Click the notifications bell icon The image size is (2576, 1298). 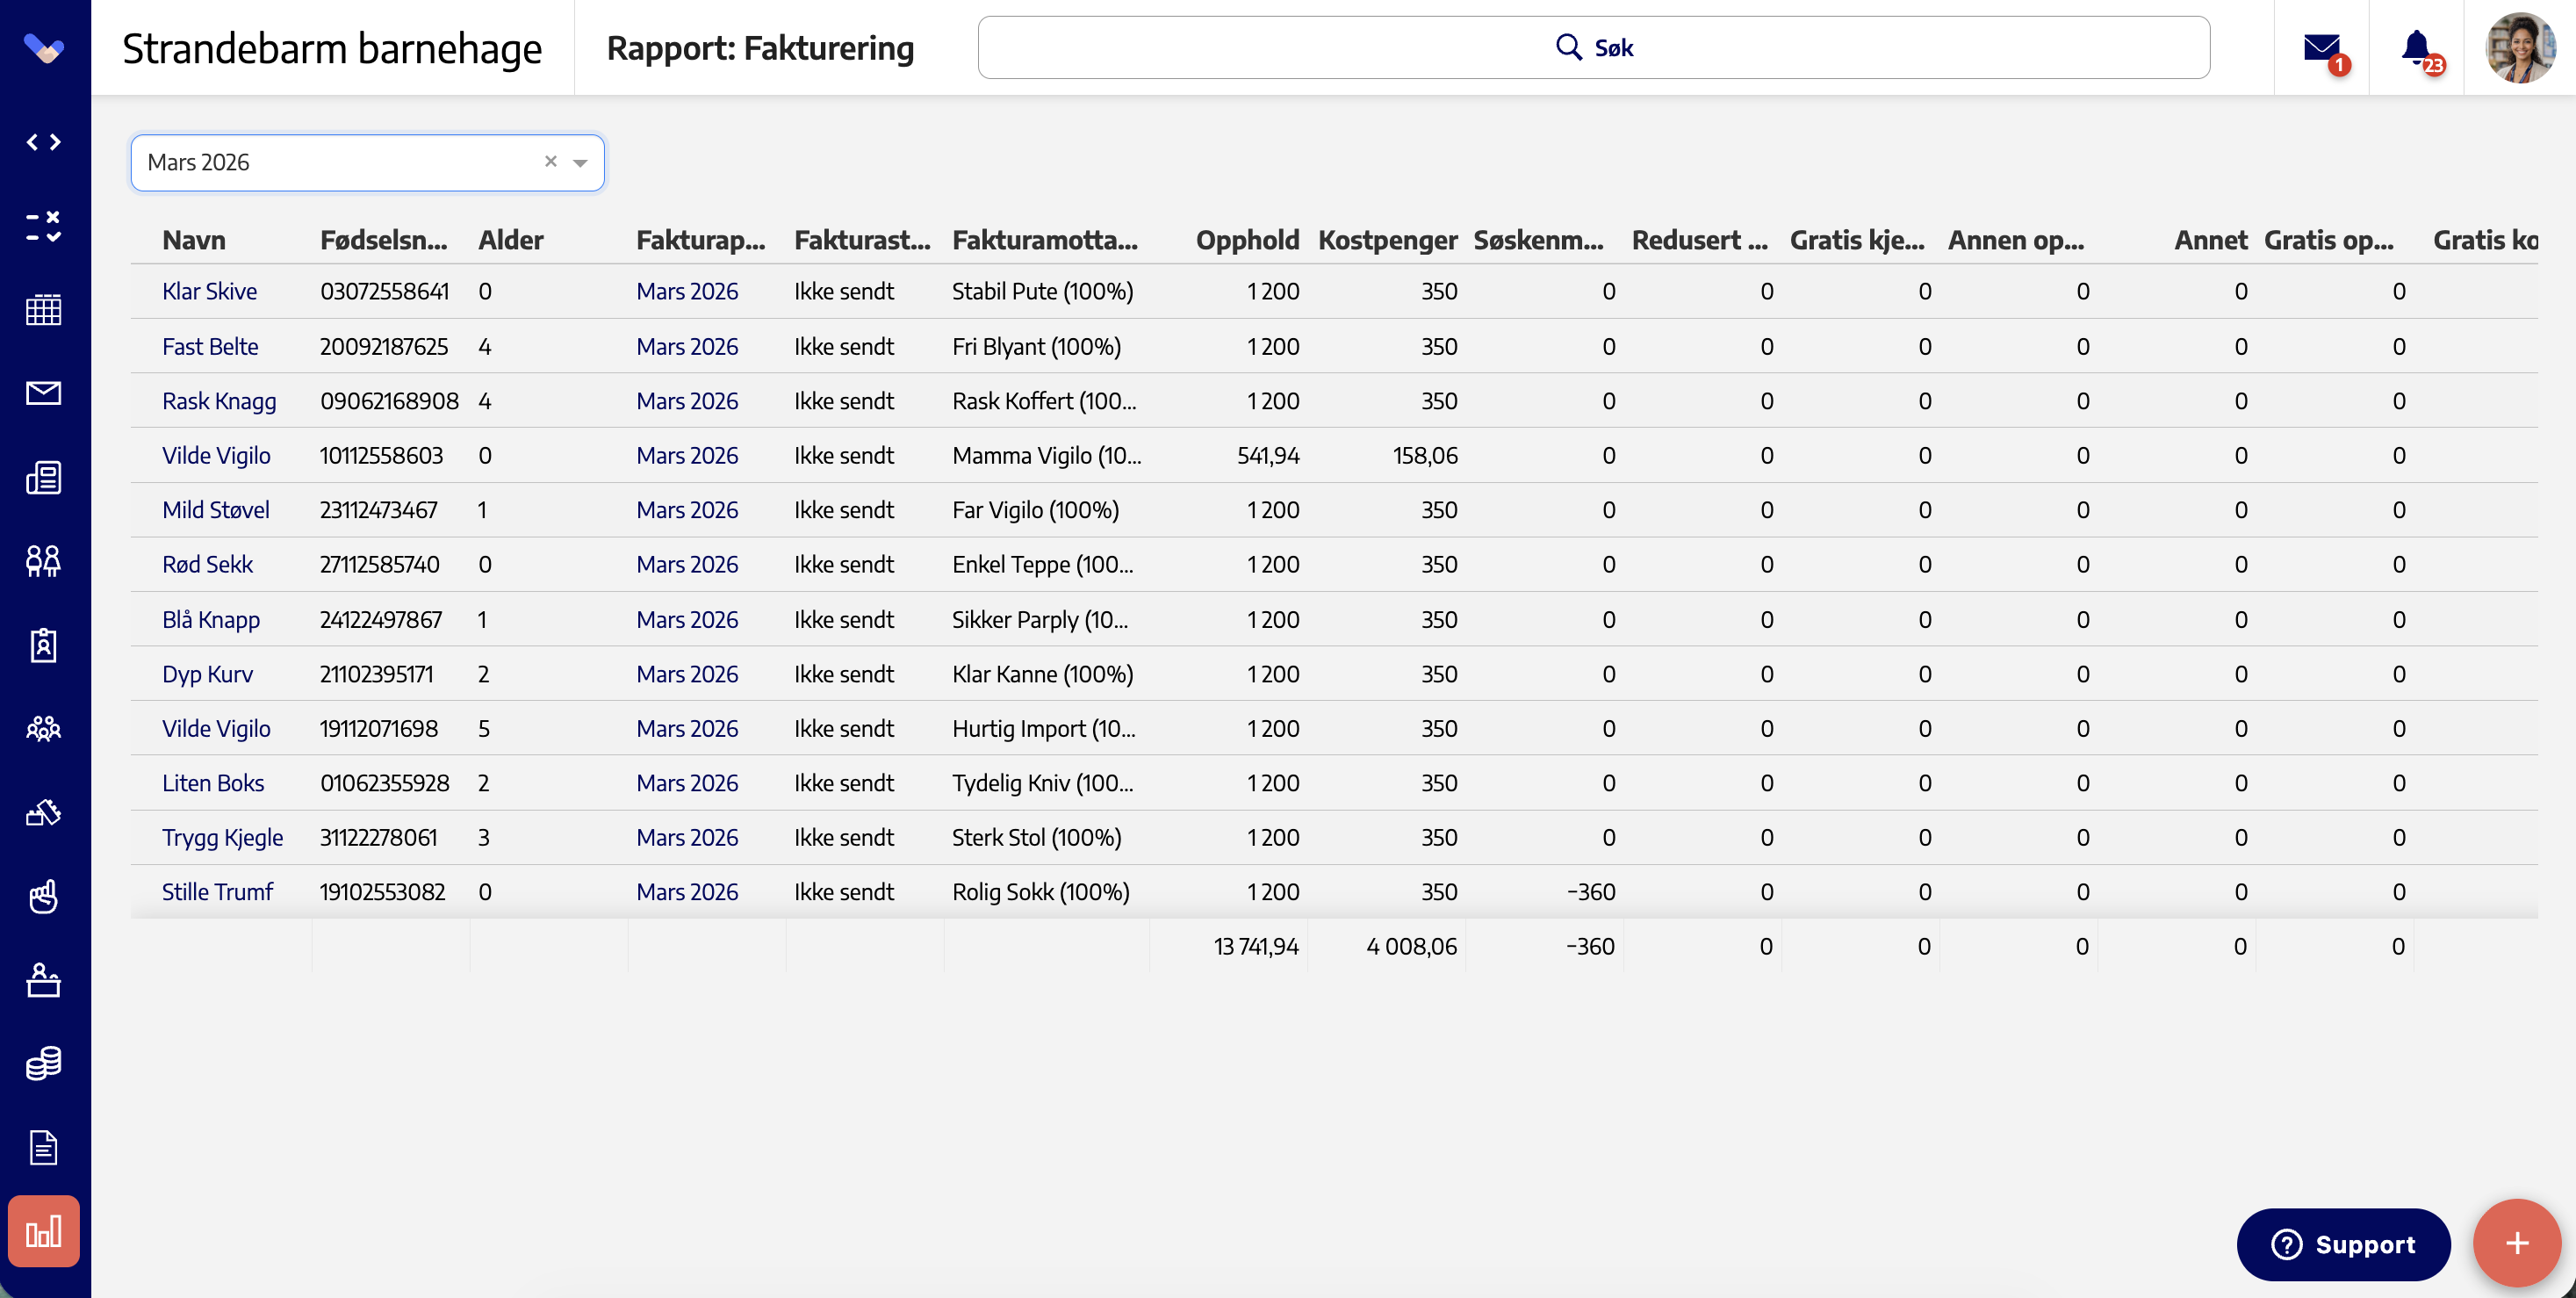[2417, 47]
